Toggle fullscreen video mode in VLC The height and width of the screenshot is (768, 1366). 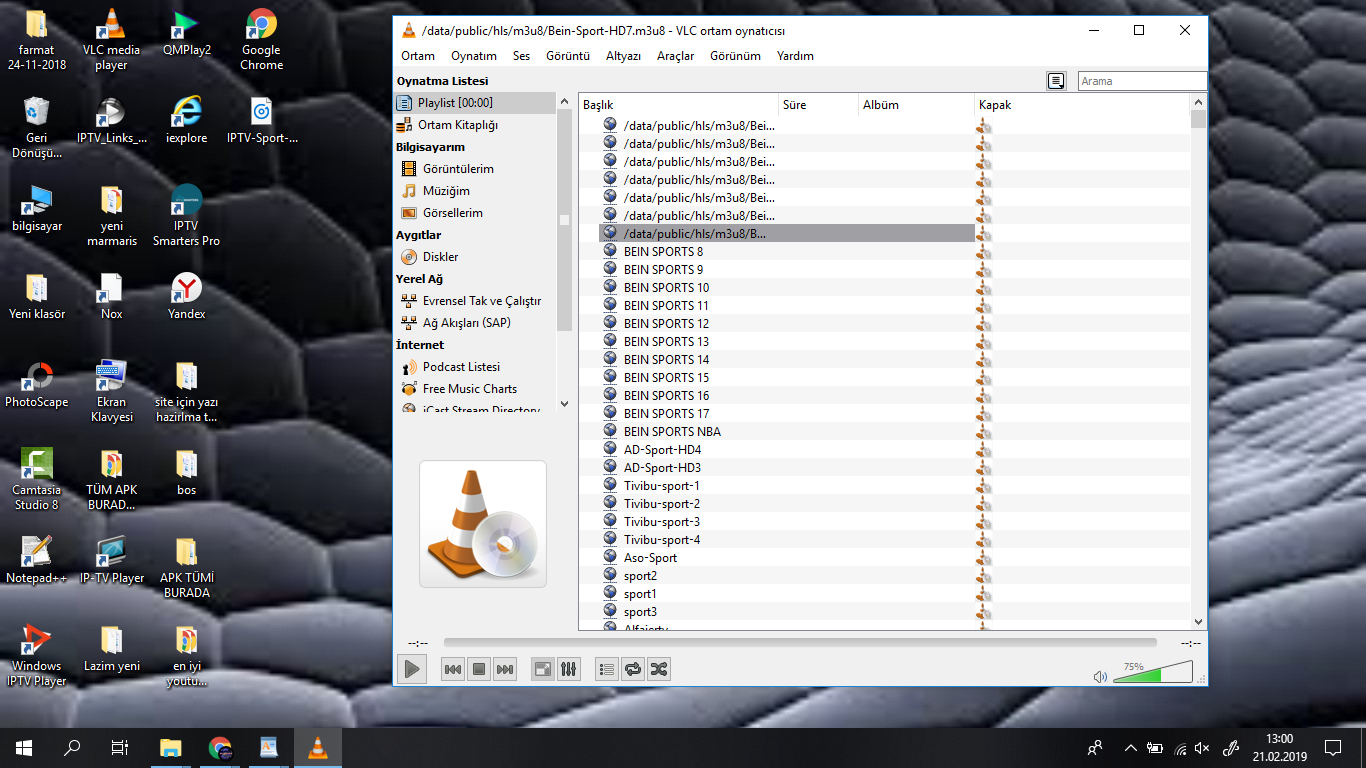(543, 669)
